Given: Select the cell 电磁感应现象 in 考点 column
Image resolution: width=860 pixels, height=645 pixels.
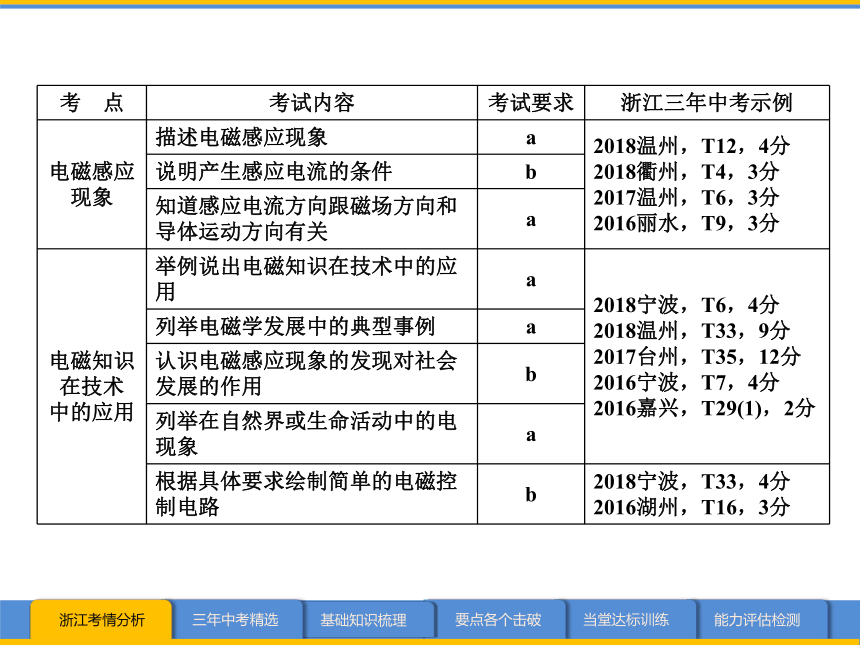Looking at the screenshot, I should pyautogui.click(x=92, y=184).
